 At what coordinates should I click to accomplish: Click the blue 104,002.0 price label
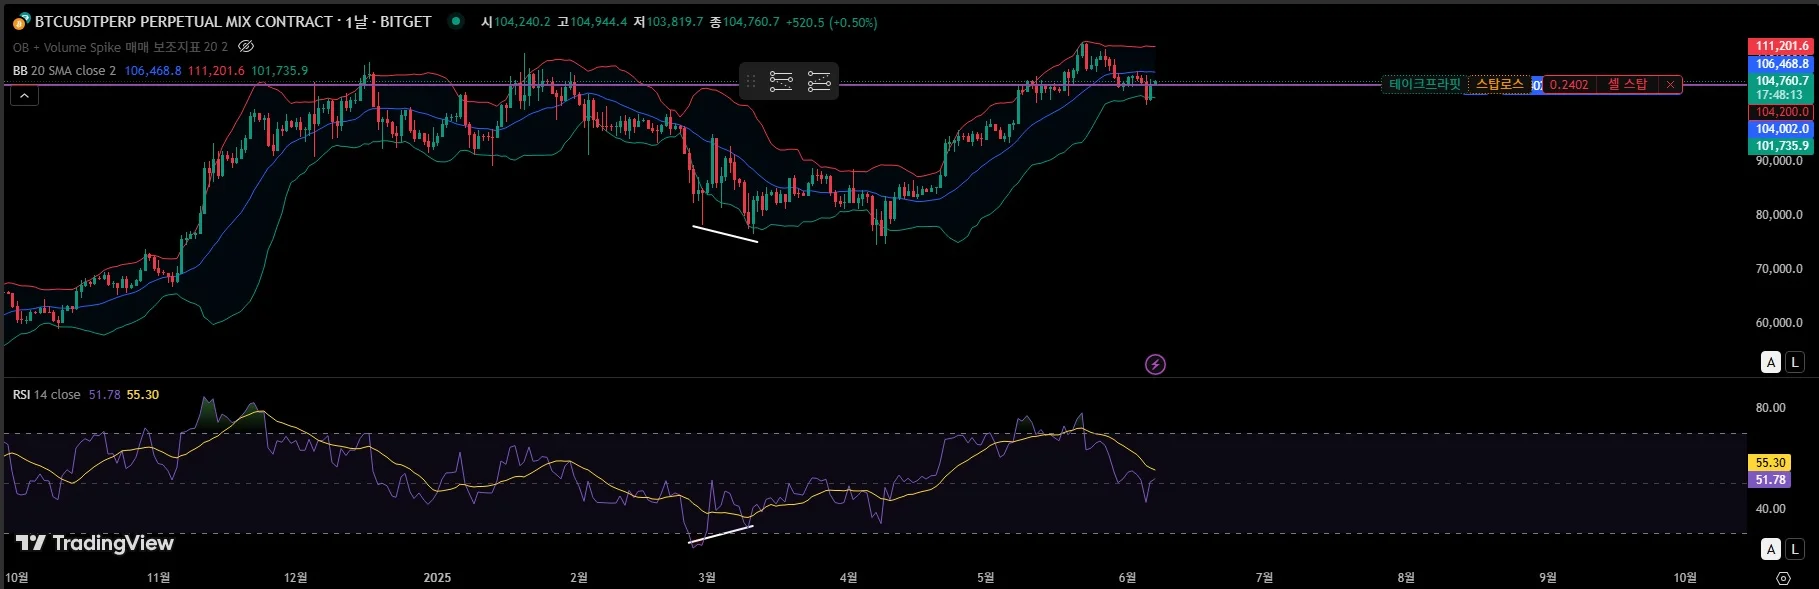(1782, 129)
